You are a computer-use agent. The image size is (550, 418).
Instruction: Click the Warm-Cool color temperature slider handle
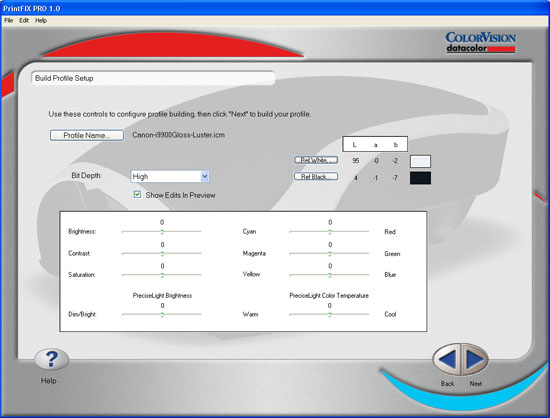click(330, 315)
